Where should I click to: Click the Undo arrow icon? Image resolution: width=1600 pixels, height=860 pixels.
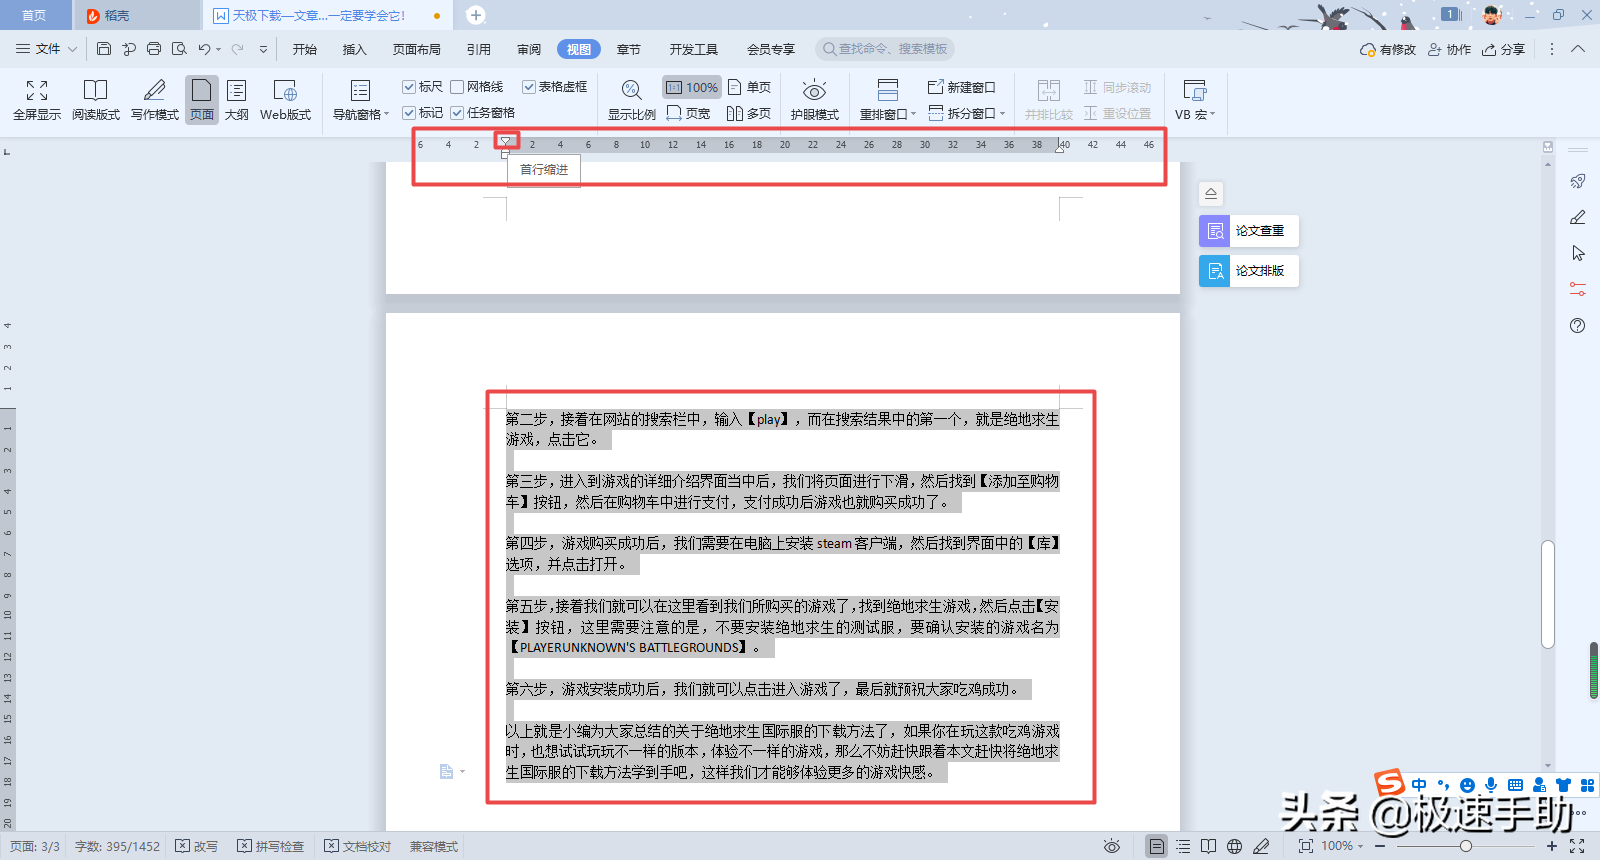coord(204,49)
